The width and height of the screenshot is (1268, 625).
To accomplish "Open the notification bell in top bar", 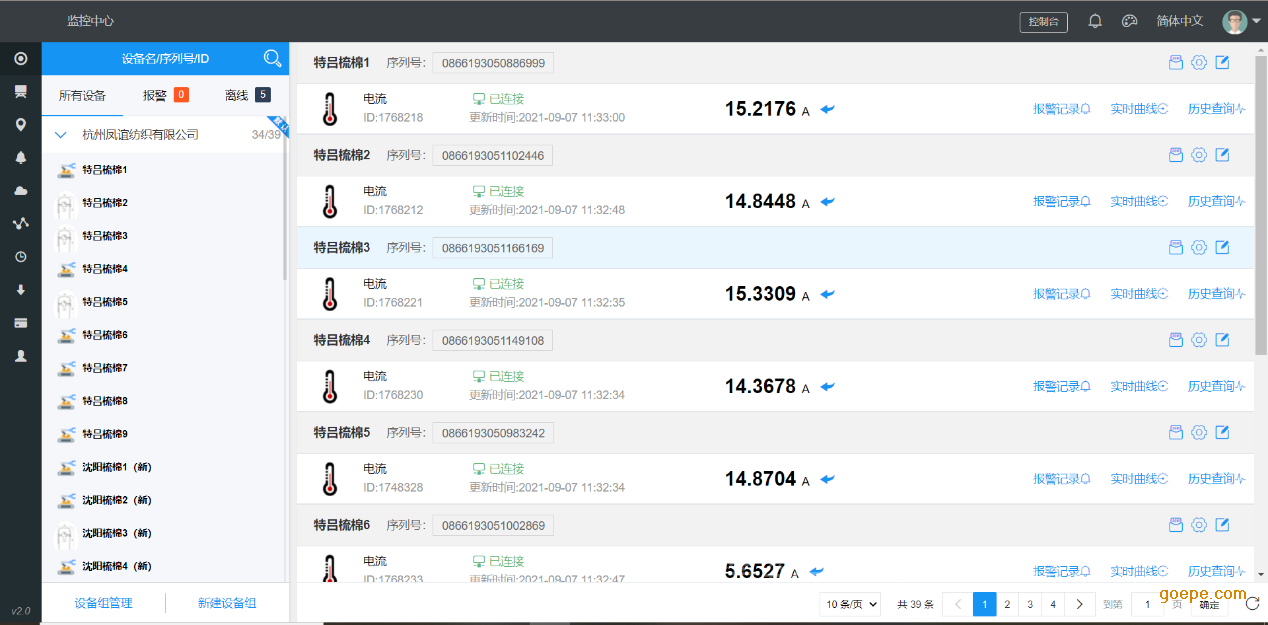I will 1095,21.
